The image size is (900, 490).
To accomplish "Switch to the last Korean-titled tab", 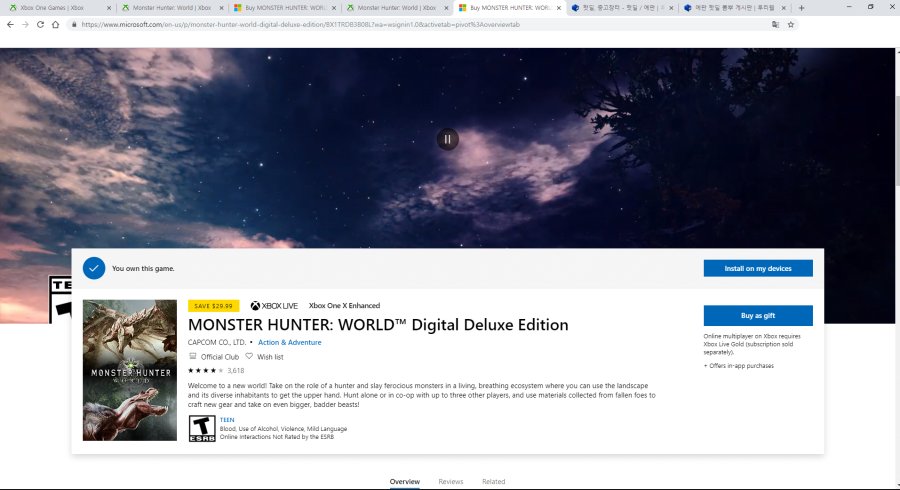I will tap(735, 8).
